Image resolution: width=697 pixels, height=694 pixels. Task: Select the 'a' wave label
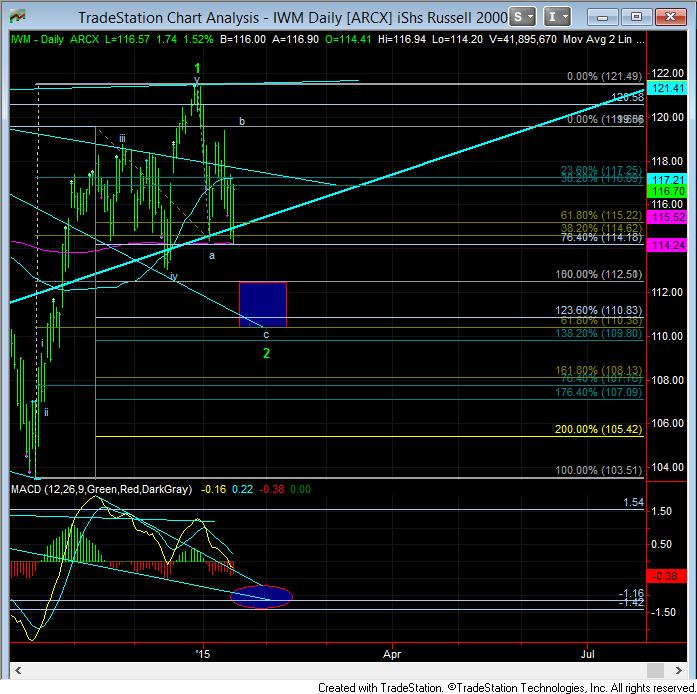tap(212, 256)
